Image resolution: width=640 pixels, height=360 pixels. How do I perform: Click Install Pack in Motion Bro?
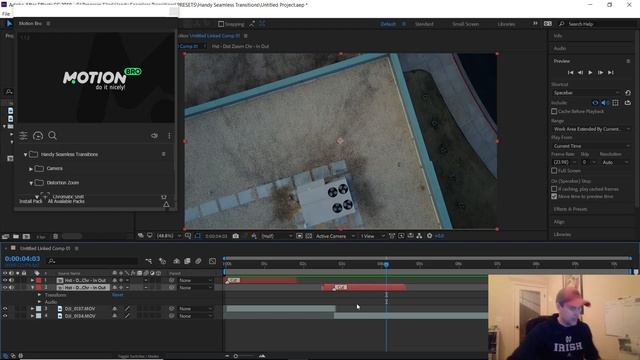click(x=31, y=201)
